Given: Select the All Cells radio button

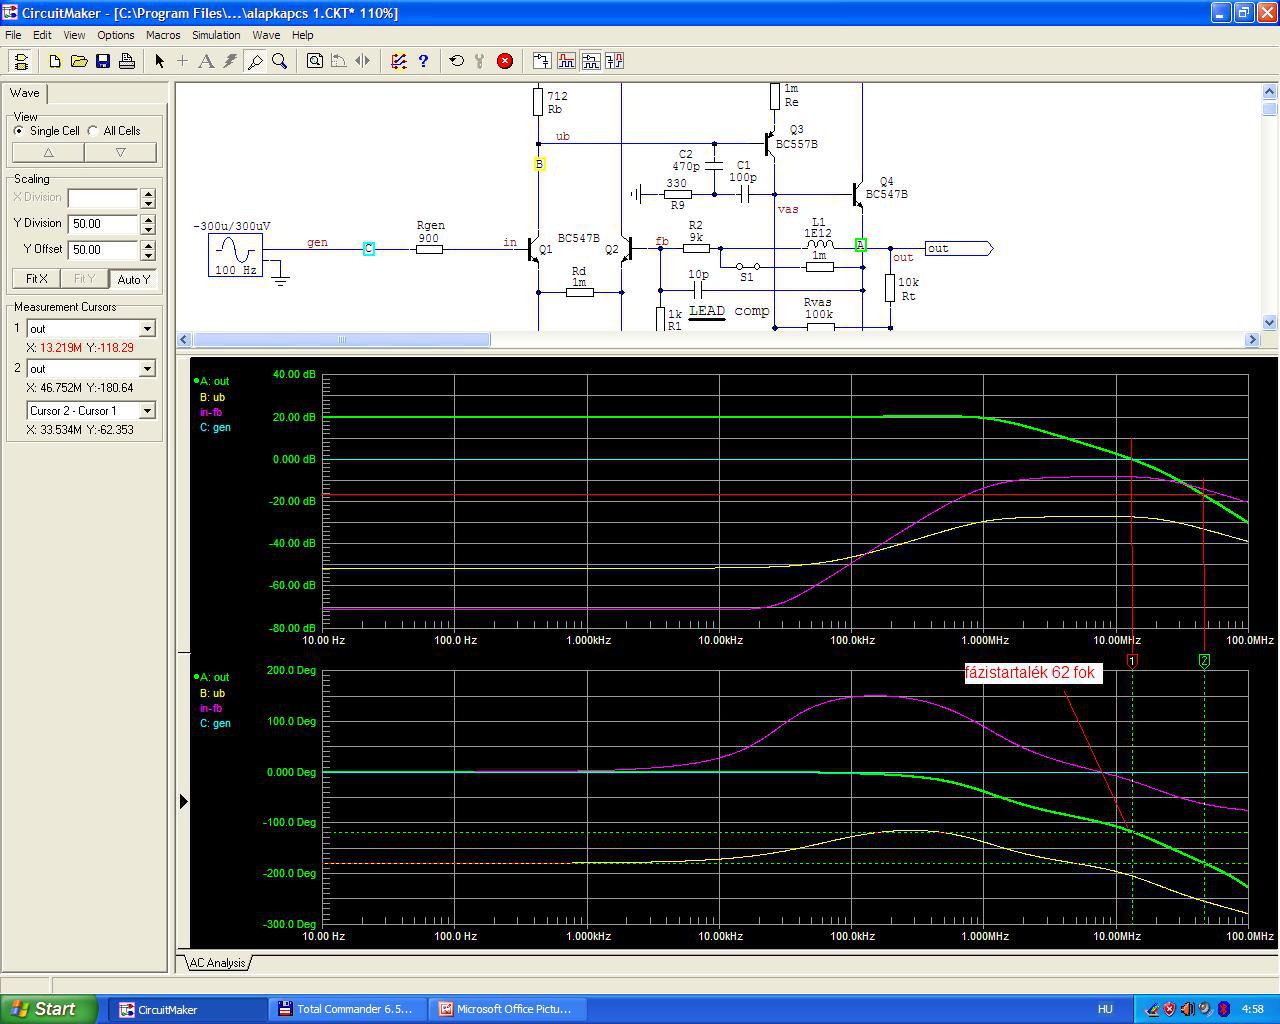Looking at the screenshot, I should pos(93,131).
